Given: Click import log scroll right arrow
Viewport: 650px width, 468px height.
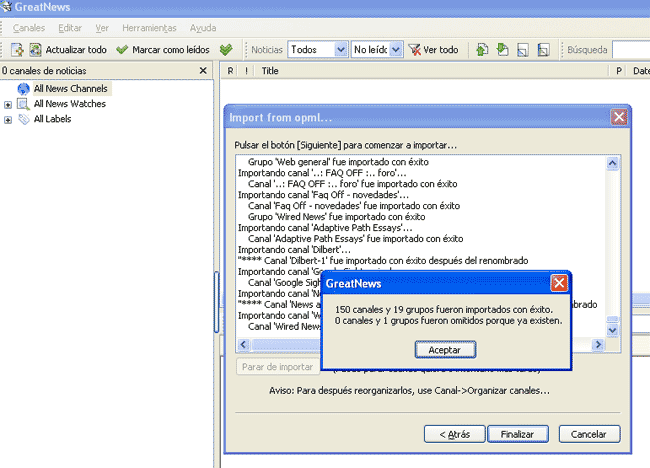Looking at the screenshot, I should [598, 344].
